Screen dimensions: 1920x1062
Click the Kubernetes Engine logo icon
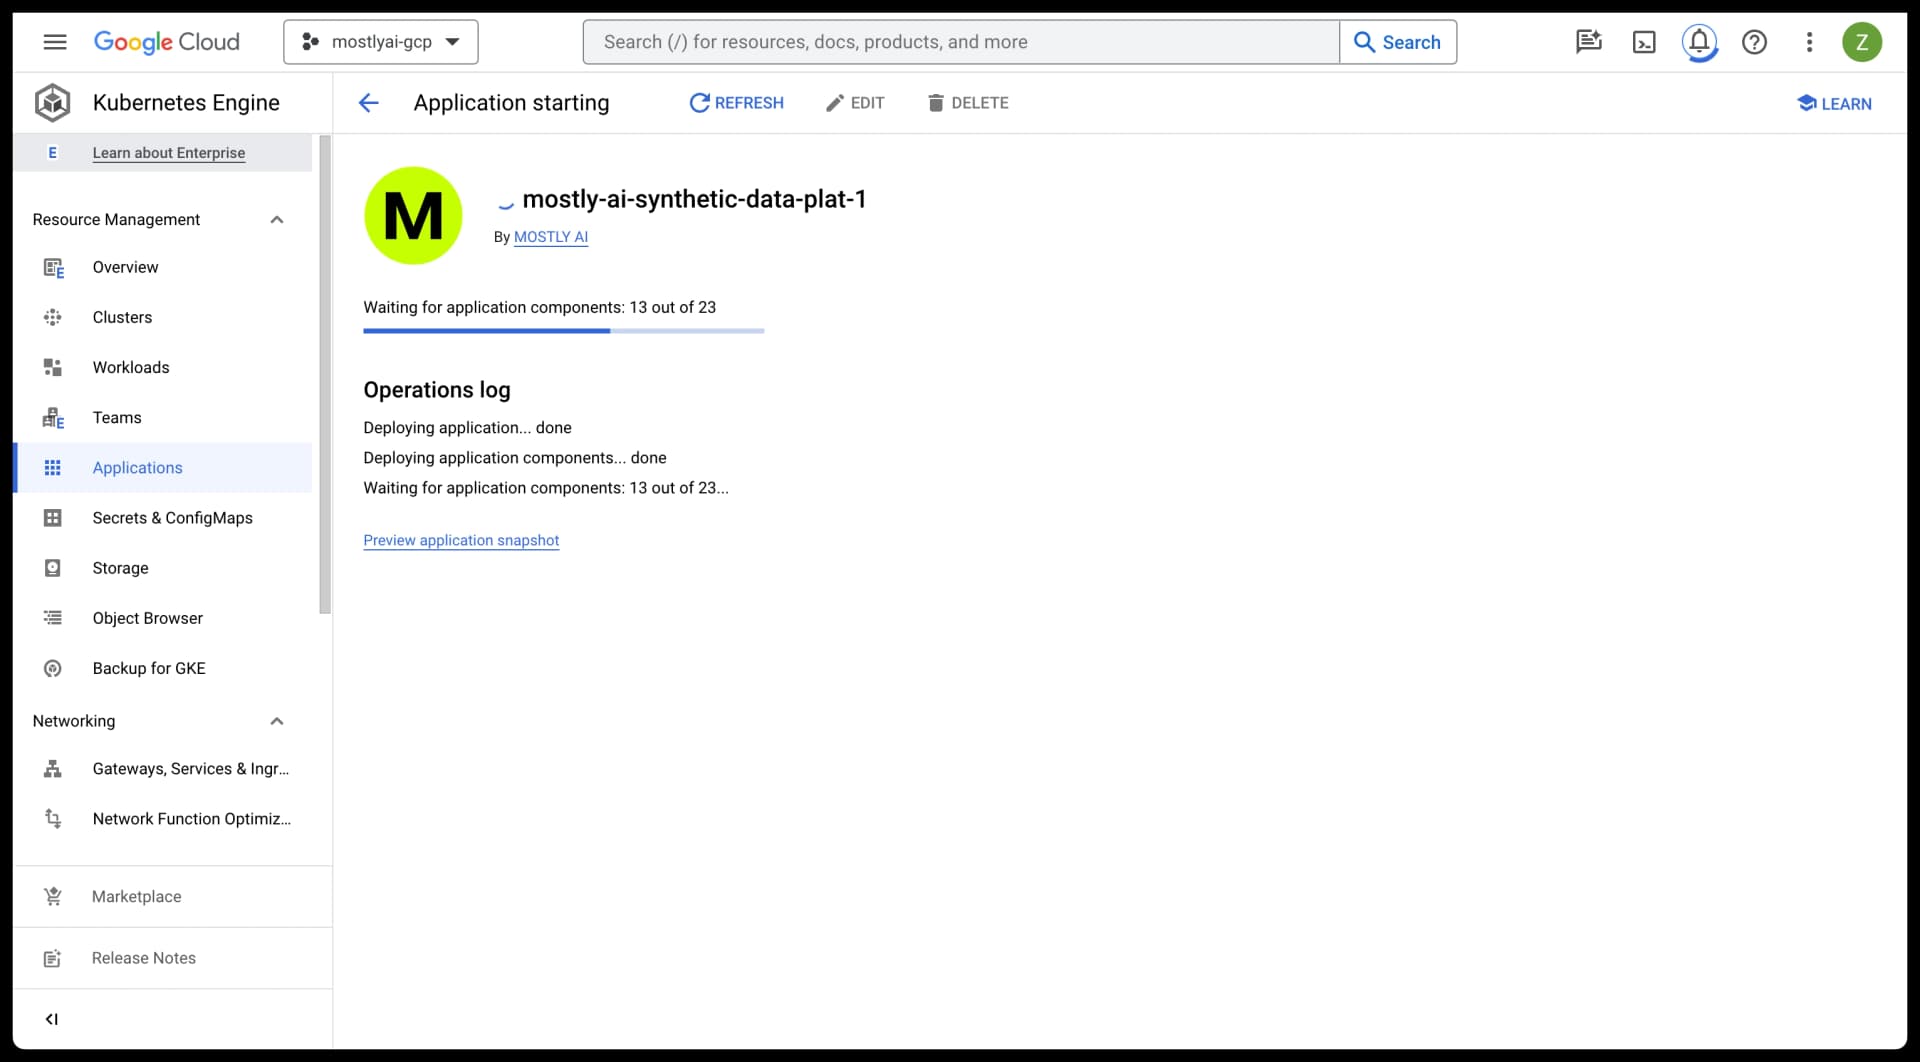pos(52,102)
